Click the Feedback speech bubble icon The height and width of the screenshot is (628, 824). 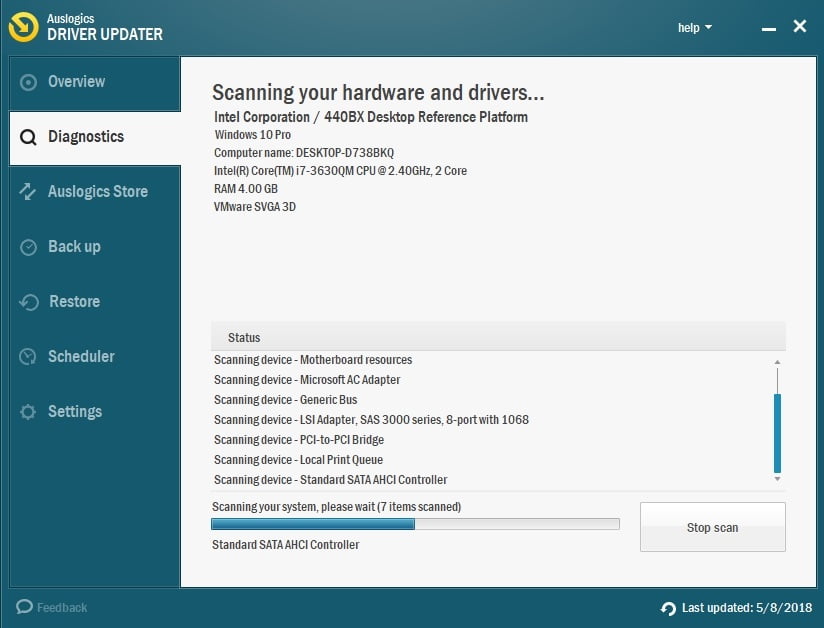pos(24,607)
